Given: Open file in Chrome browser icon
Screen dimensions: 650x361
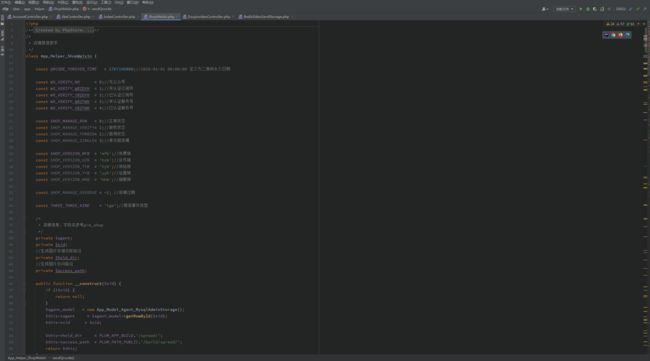Looking at the screenshot, I should tap(613, 35).
